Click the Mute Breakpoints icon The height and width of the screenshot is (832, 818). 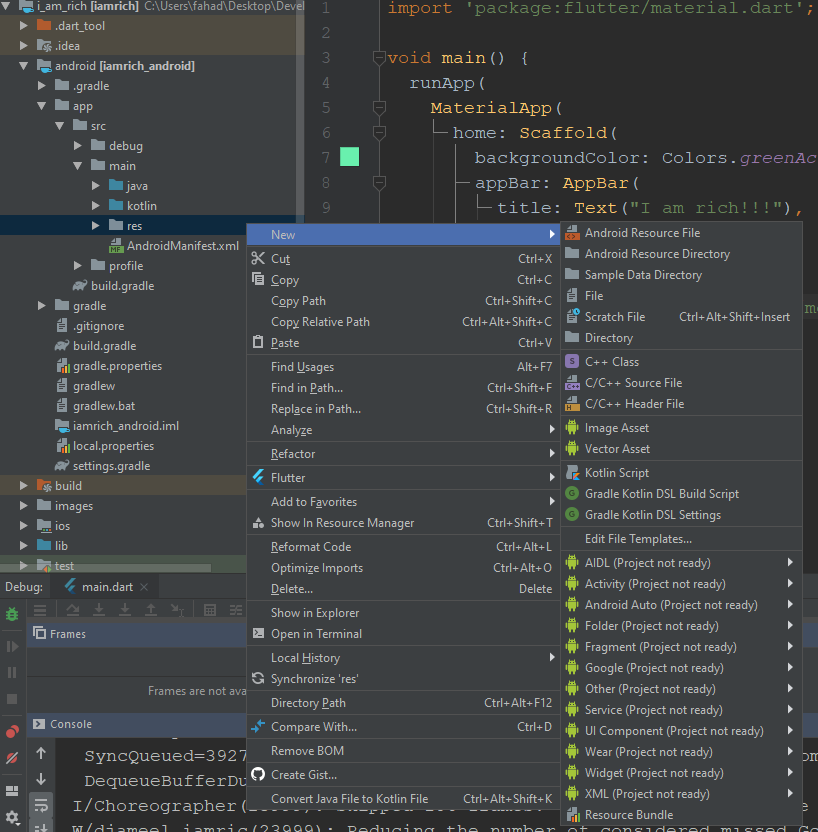coord(12,758)
